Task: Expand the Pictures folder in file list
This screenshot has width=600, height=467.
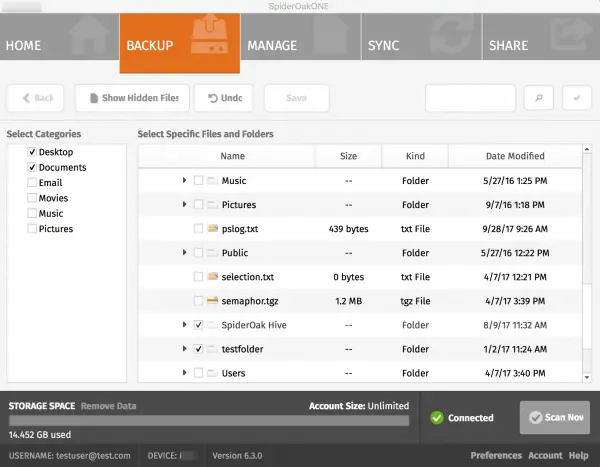Action: pyautogui.click(x=184, y=204)
